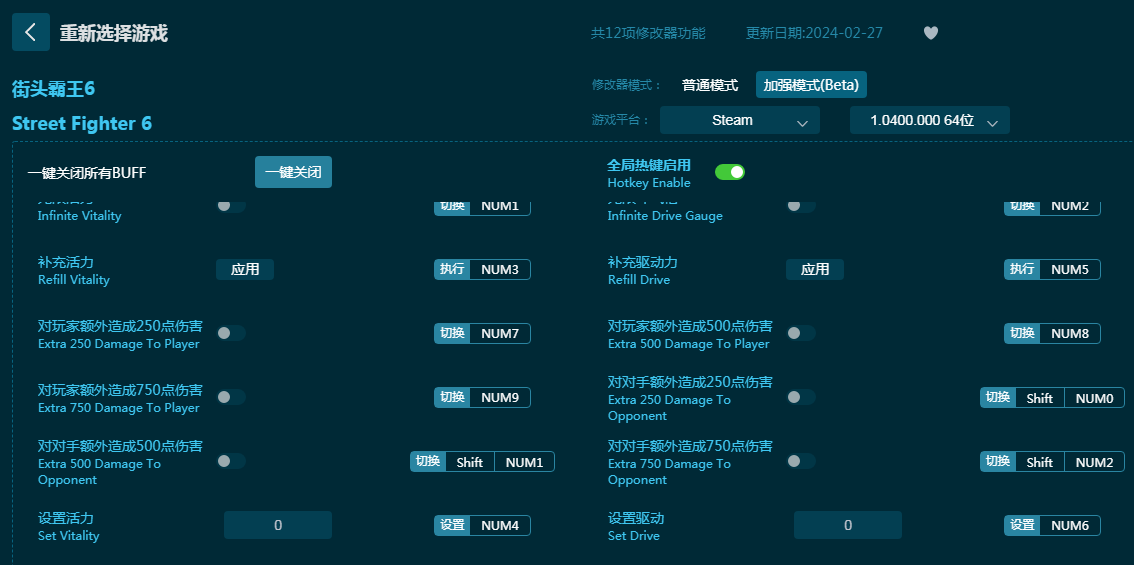Click Set Vitality label
The image size is (1134, 565).
click(69, 536)
